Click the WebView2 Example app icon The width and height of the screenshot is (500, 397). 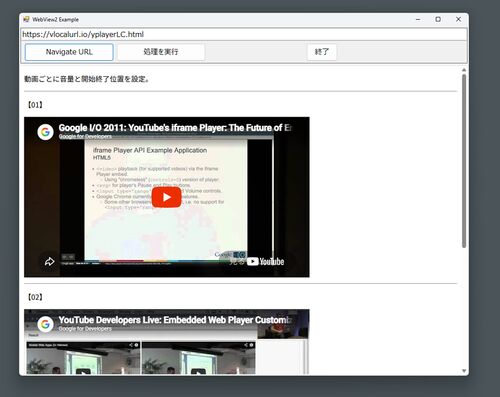[26, 19]
